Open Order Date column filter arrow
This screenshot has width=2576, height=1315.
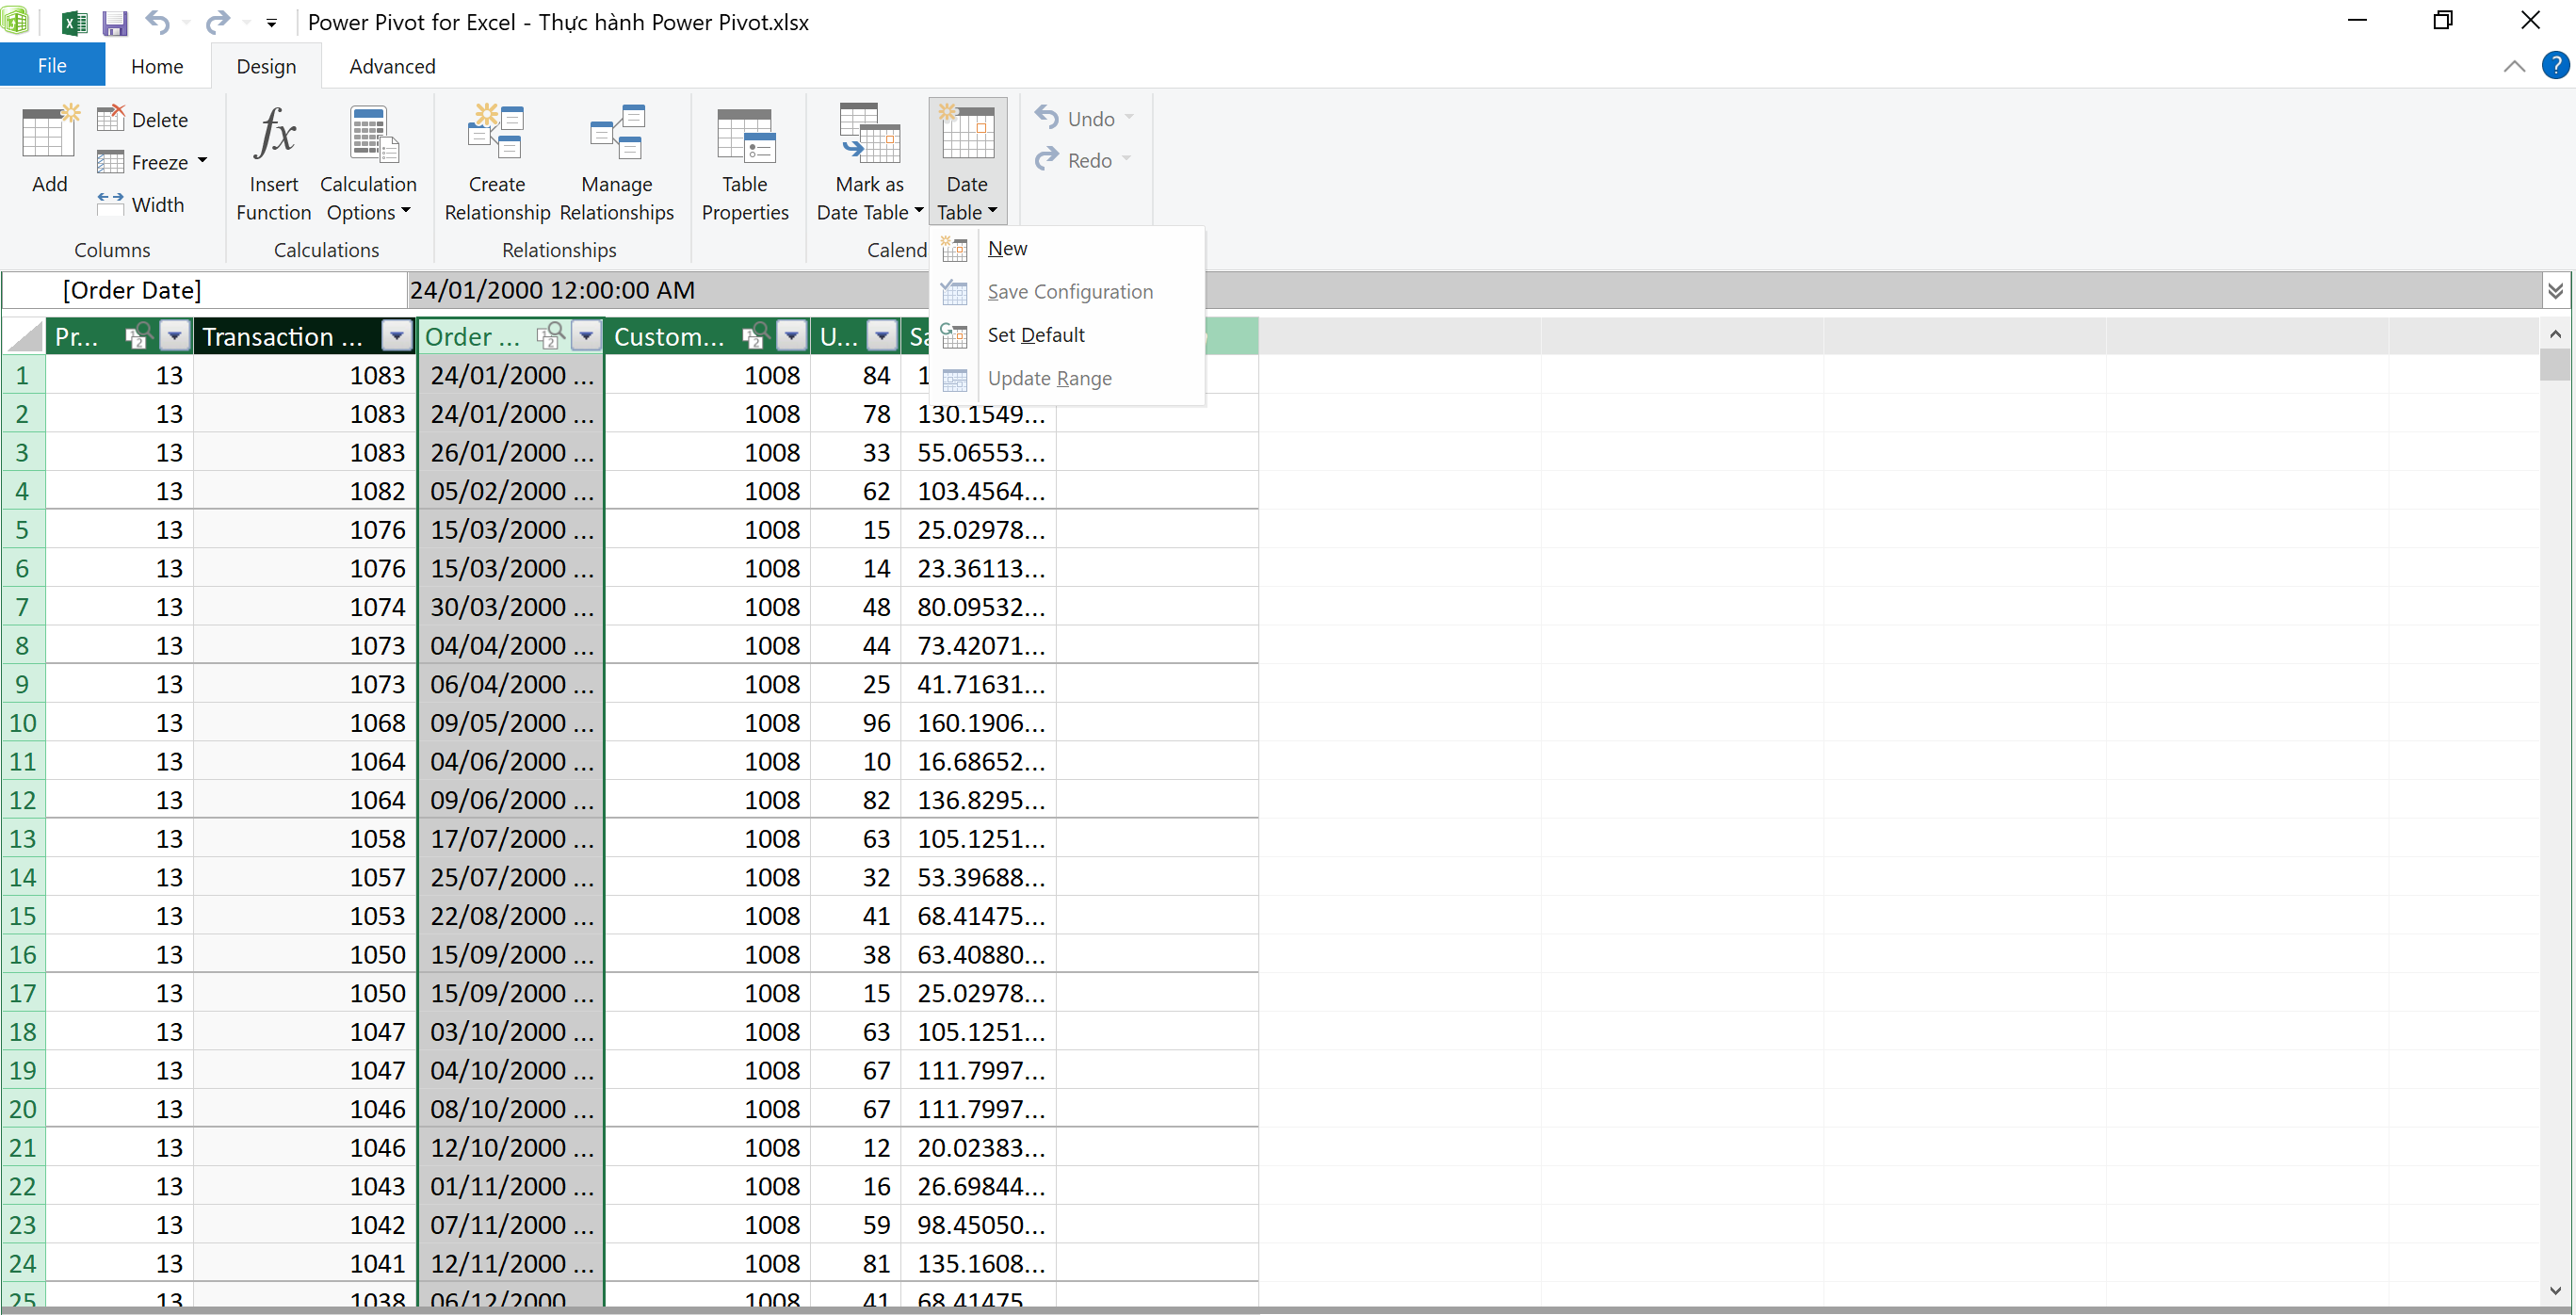(x=587, y=336)
